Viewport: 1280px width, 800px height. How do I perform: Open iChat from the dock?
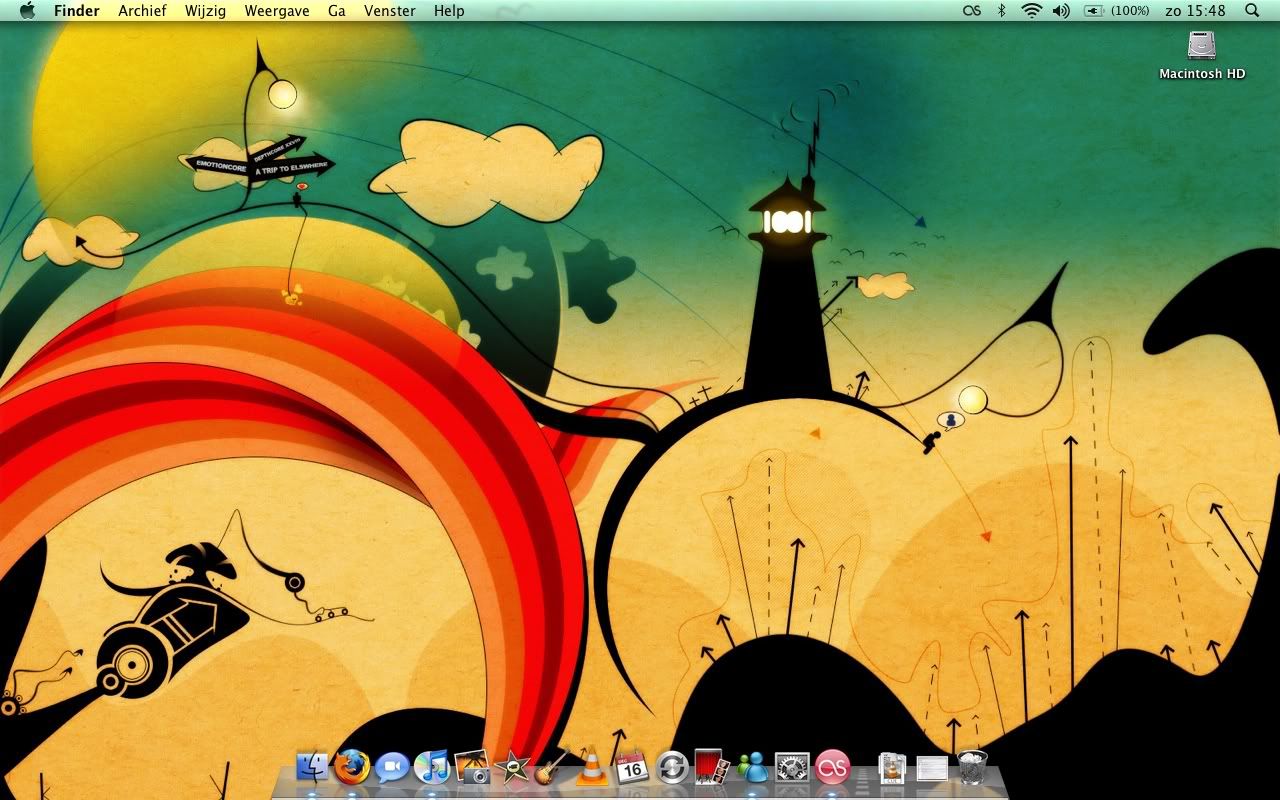pos(392,767)
